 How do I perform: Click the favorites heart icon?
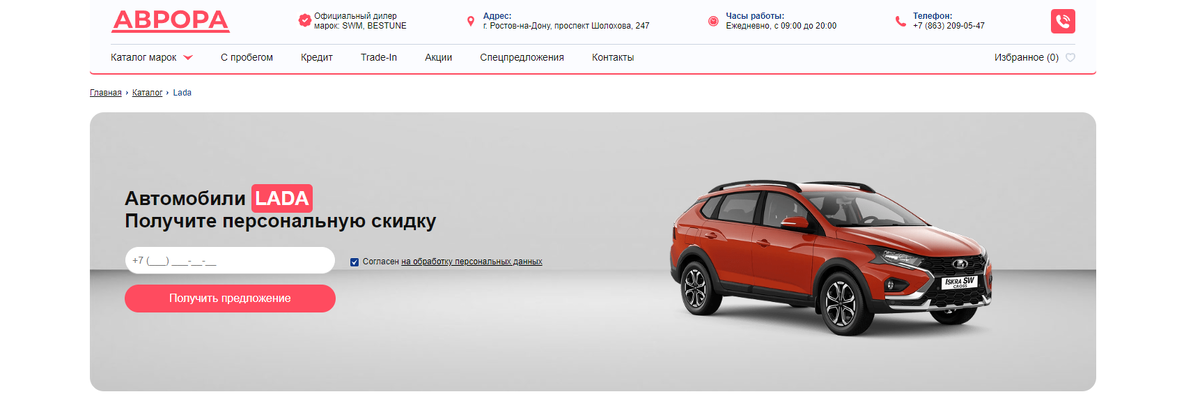pos(1070,58)
